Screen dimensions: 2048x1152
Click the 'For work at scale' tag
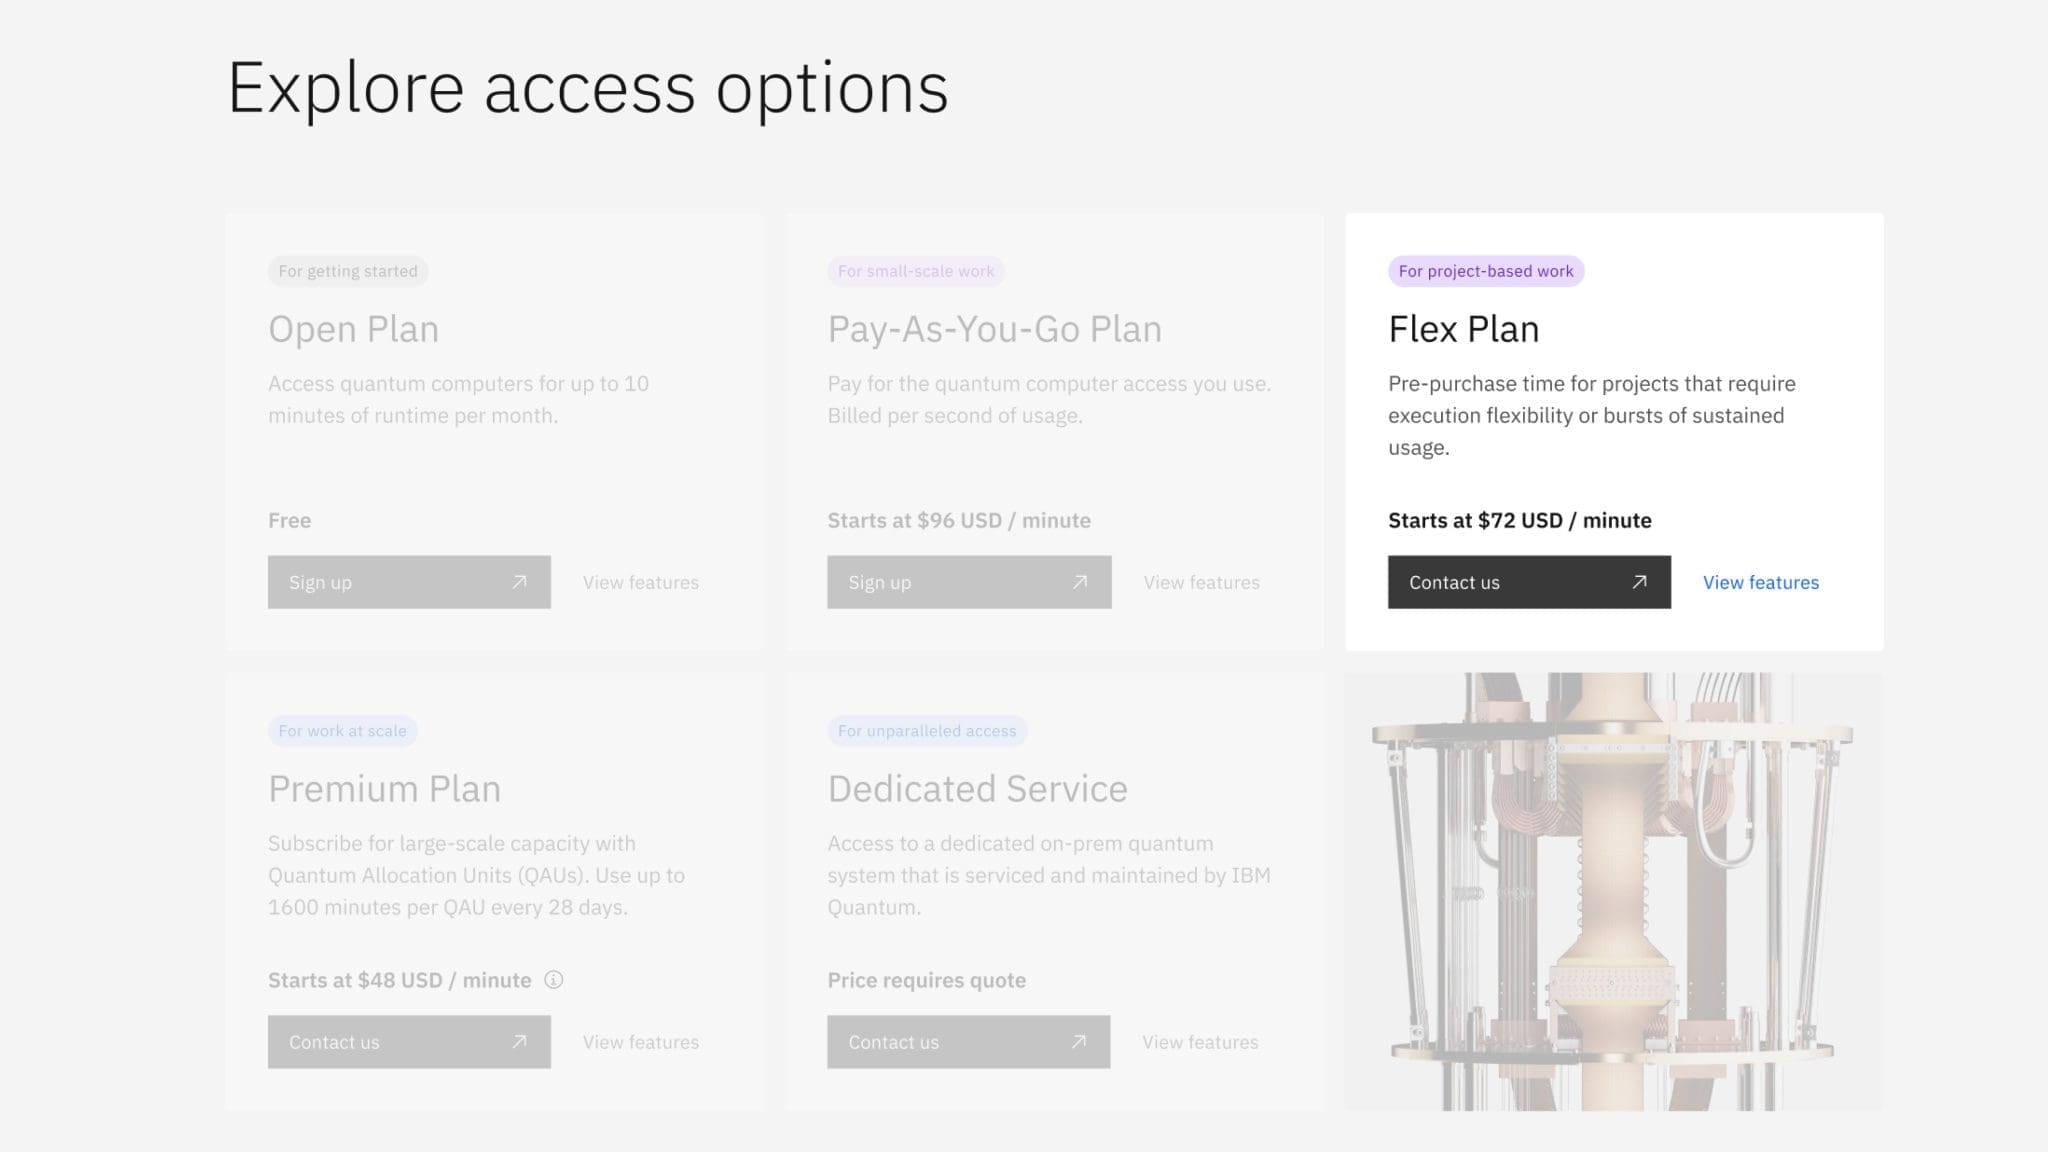342,730
